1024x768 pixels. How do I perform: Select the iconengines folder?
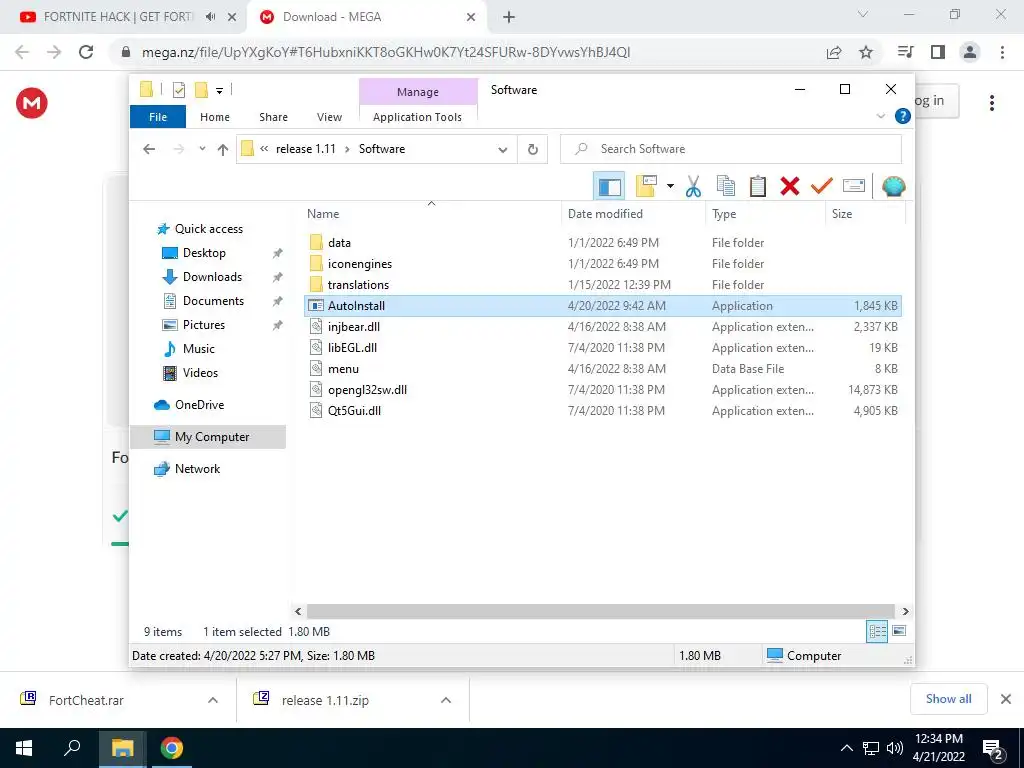pos(602,264)
